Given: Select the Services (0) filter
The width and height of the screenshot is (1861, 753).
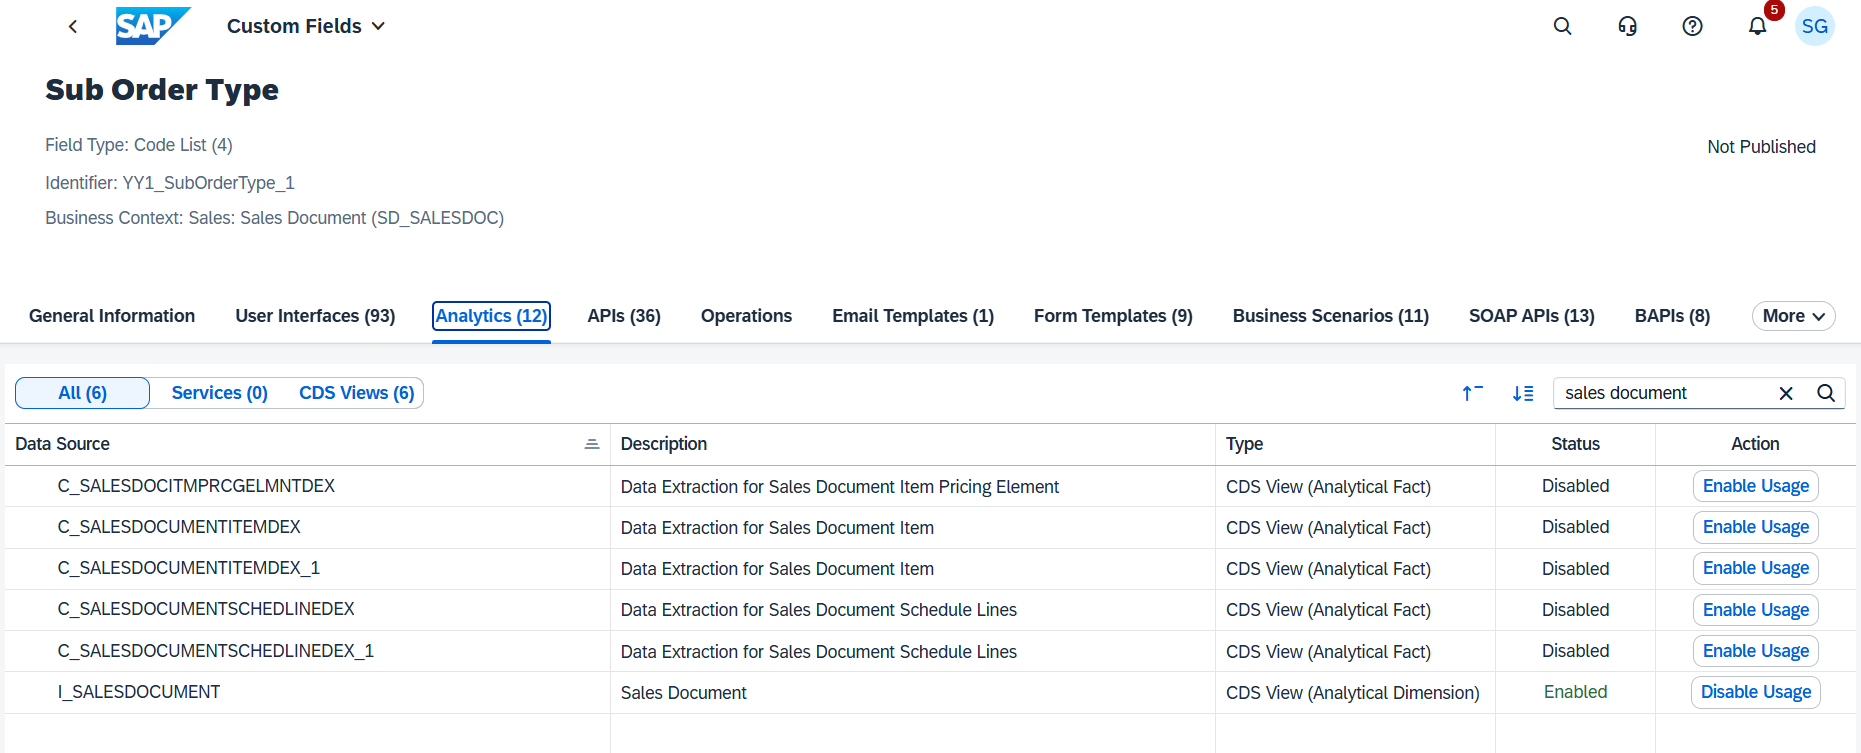Looking at the screenshot, I should pyautogui.click(x=219, y=393).
